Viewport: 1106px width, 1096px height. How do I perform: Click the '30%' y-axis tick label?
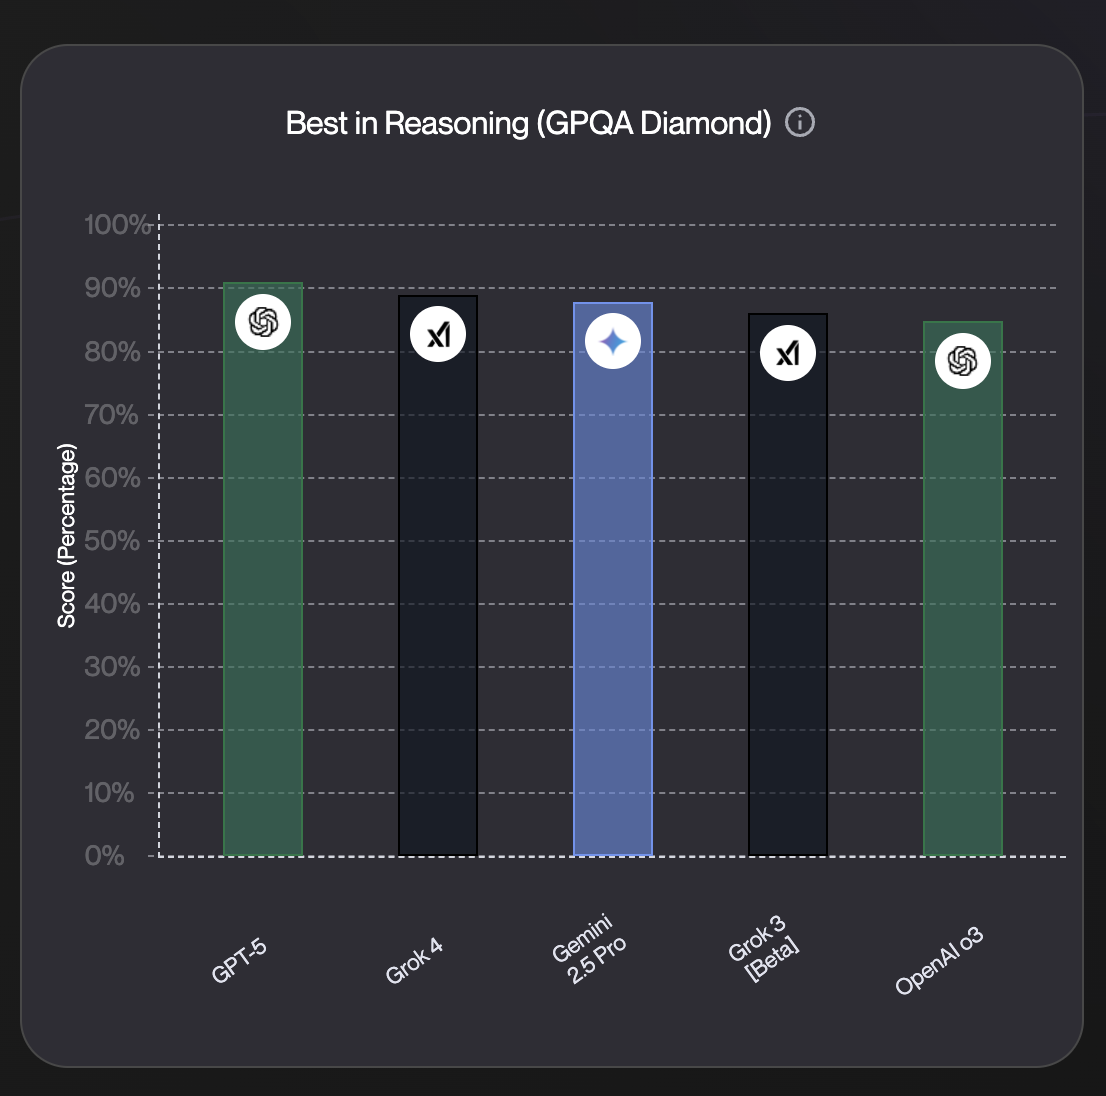pos(112,666)
